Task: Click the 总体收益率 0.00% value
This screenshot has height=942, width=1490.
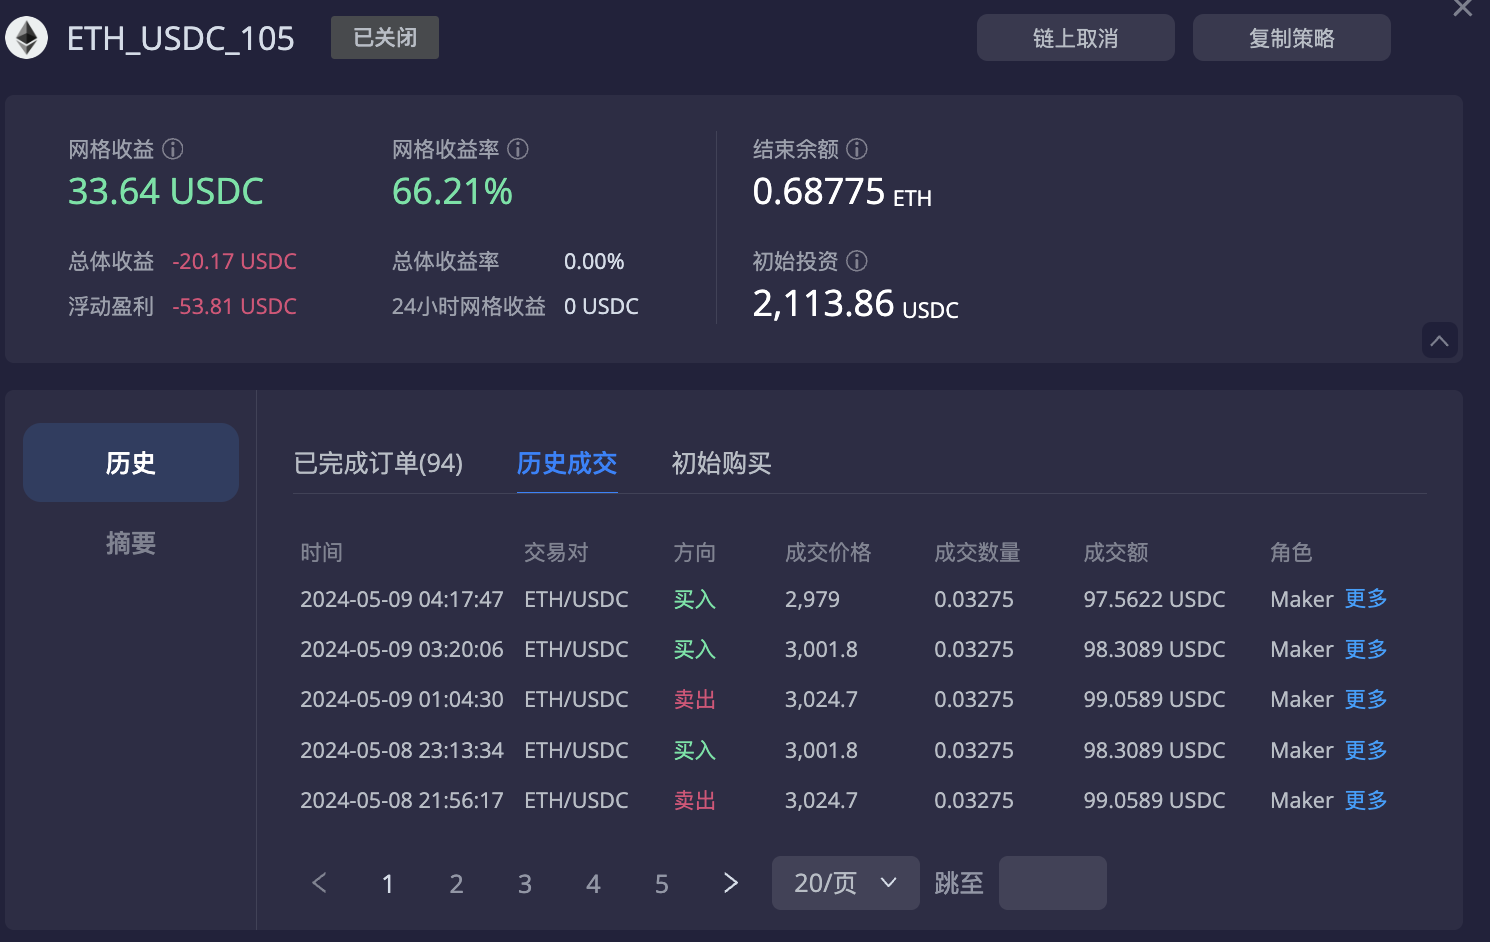Action: [x=594, y=261]
